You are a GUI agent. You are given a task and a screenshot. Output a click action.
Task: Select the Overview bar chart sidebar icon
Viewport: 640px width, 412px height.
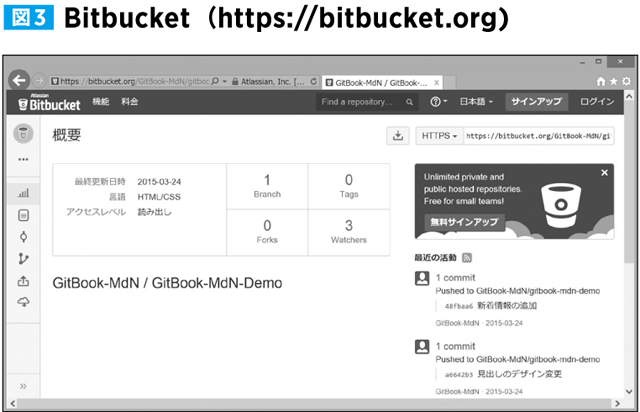[23, 193]
